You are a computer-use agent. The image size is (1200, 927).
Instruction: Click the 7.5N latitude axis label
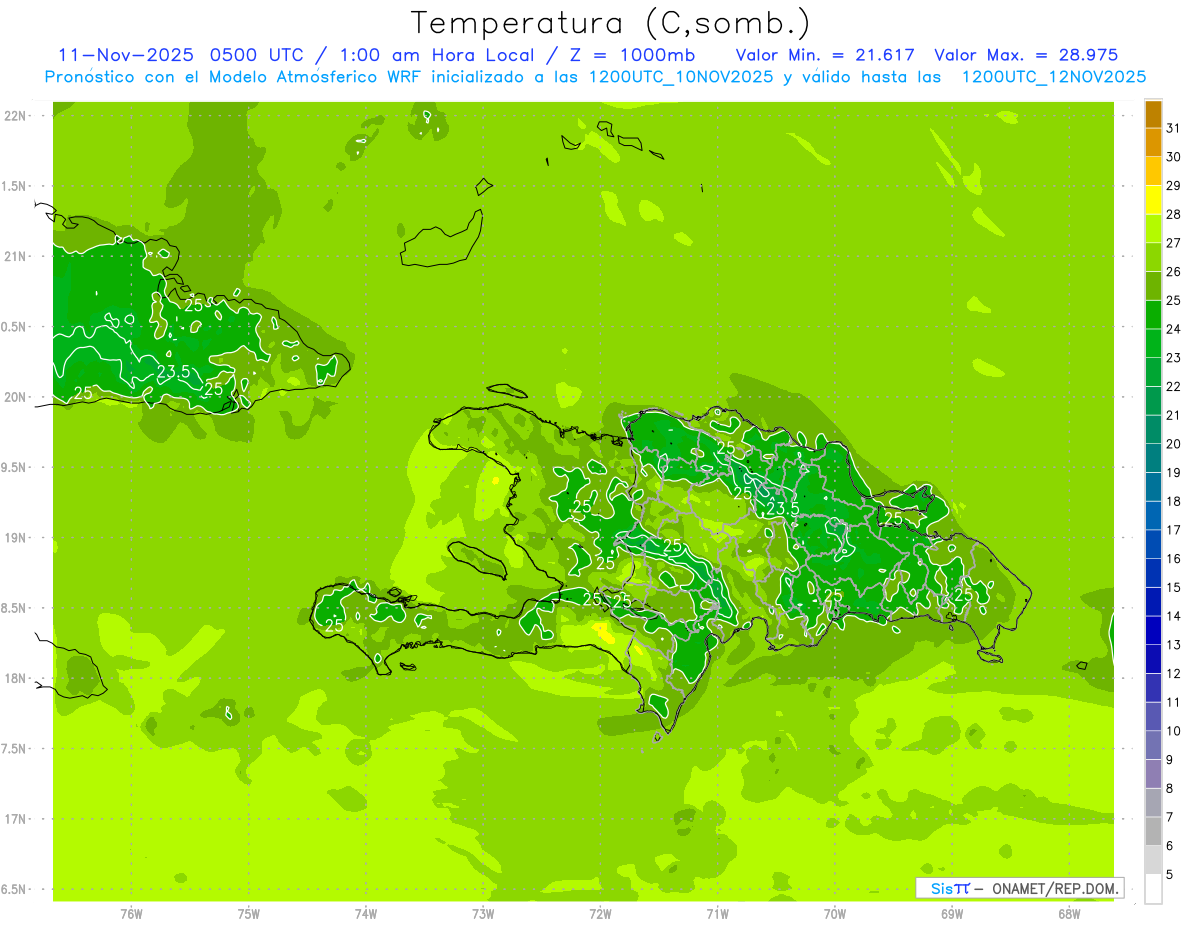pyautogui.click(x=14, y=748)
